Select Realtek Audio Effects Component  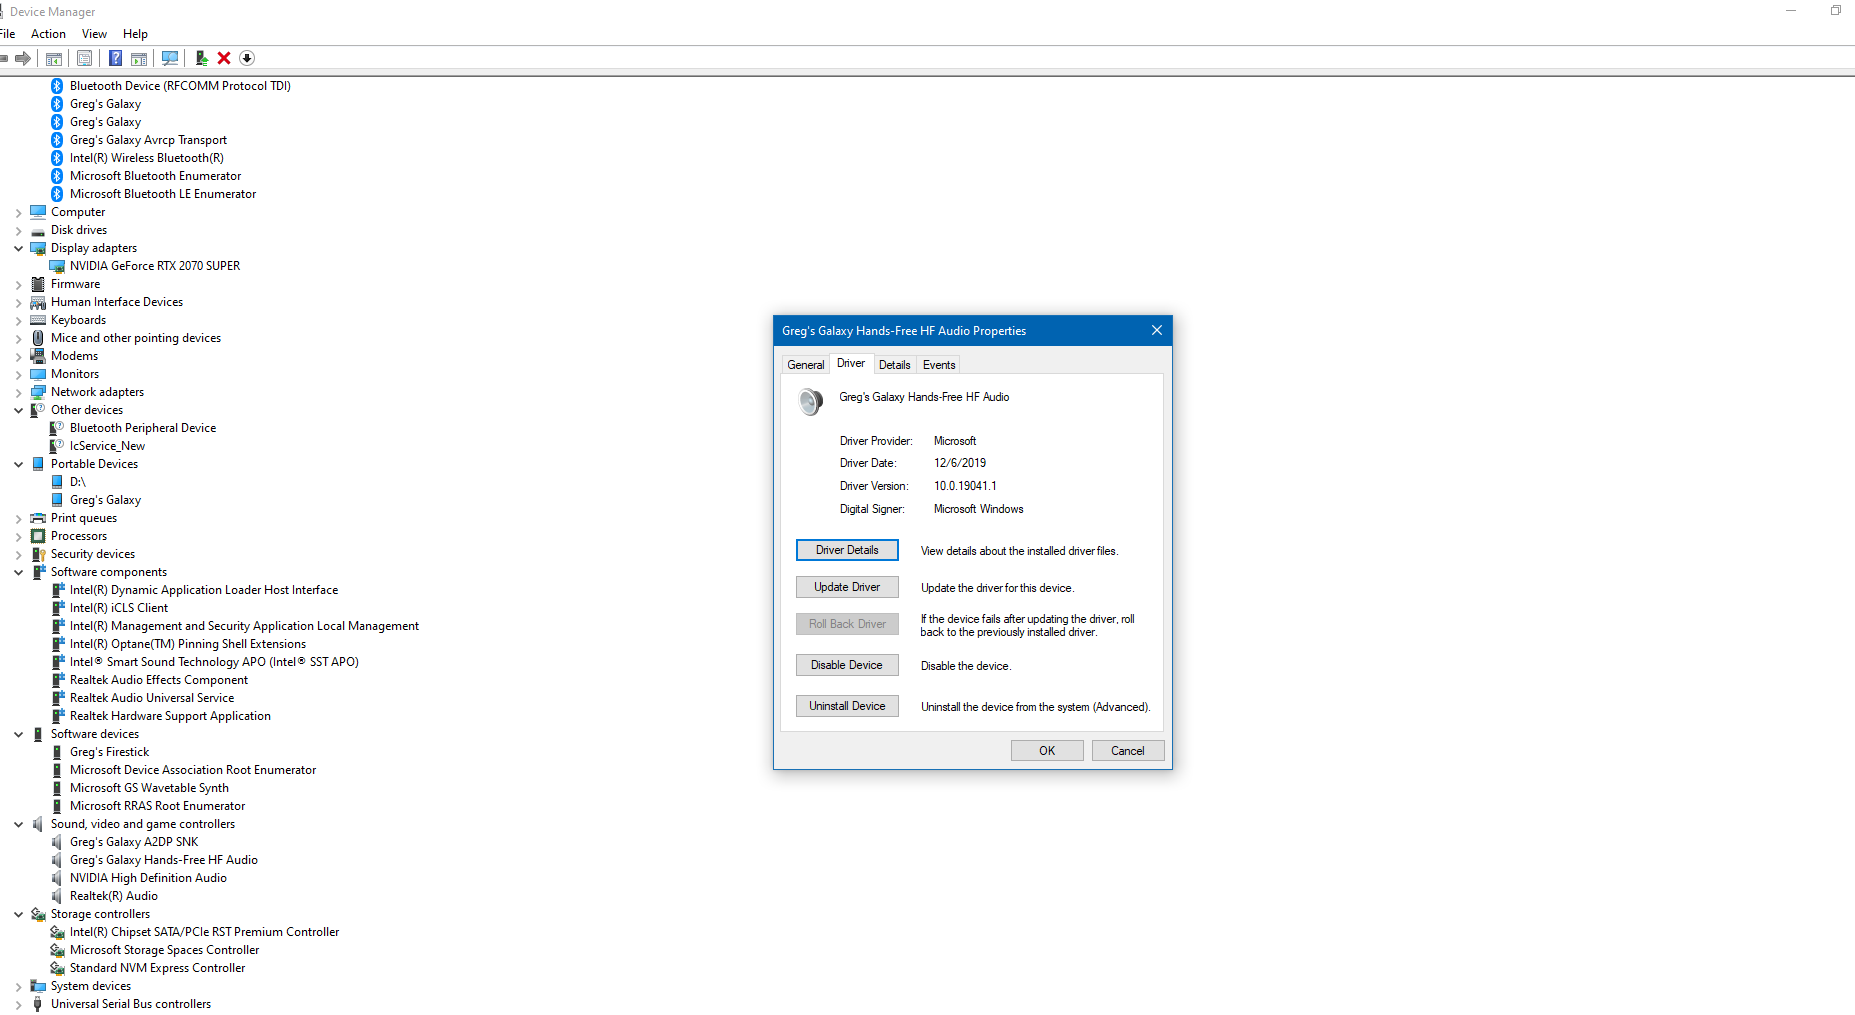[x=159, y=680]
